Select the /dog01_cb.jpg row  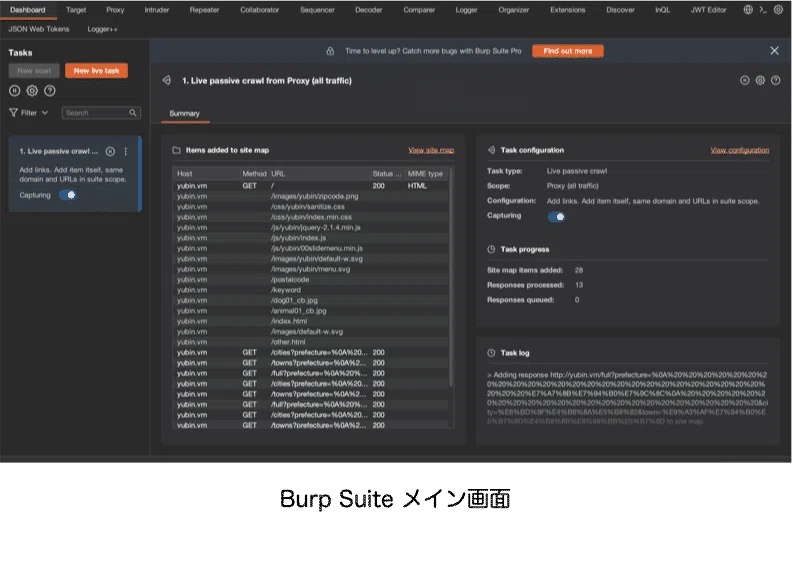click(x=310, y=300)
